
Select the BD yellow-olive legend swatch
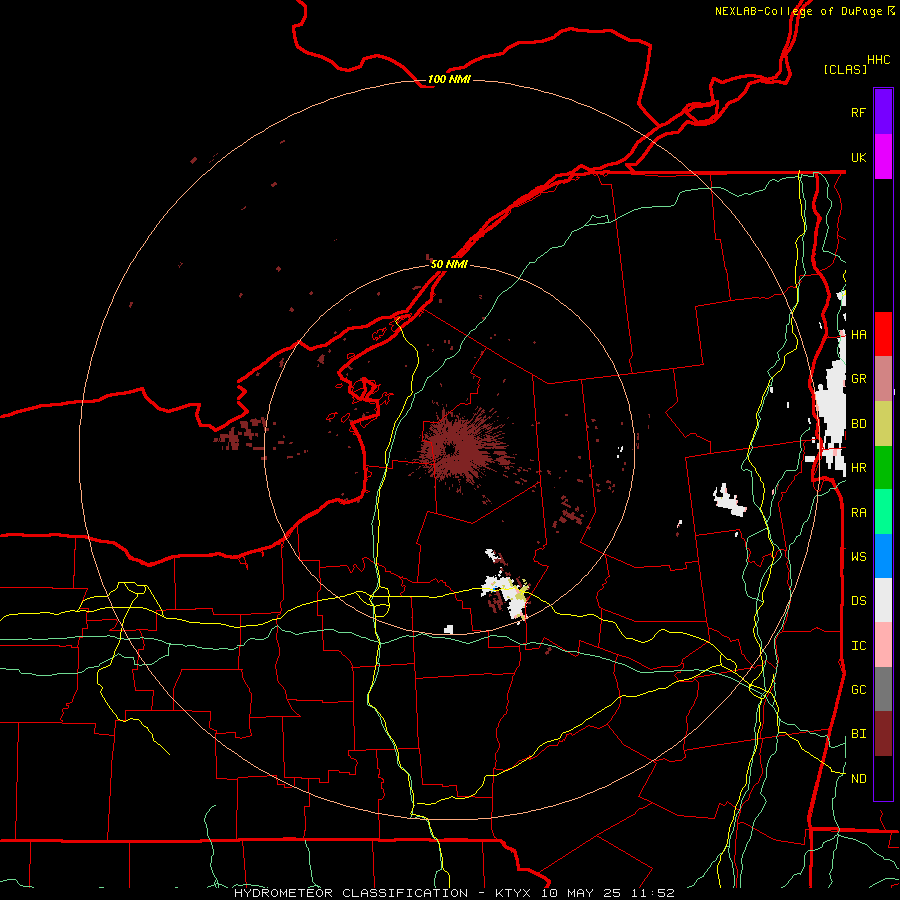(883, 423)
